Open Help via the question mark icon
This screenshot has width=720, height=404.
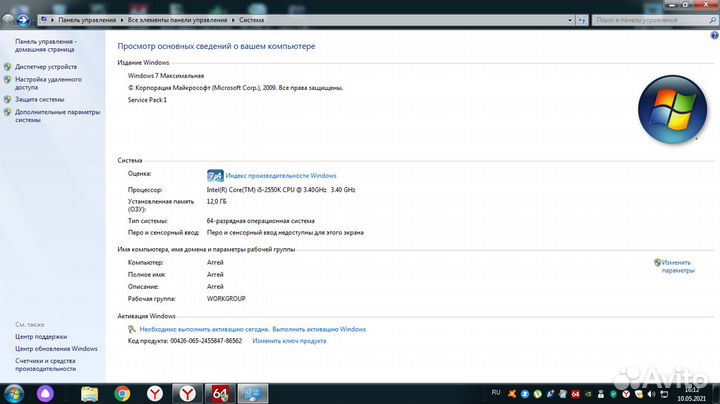pos(714,35)
